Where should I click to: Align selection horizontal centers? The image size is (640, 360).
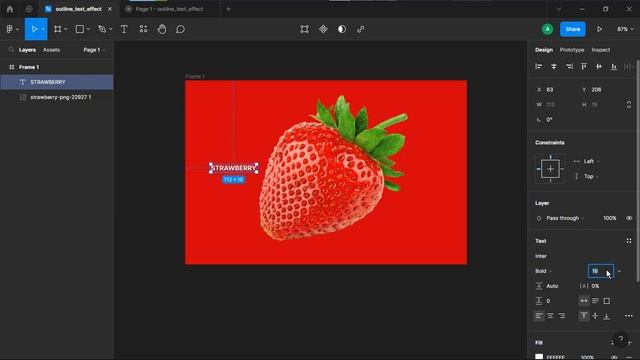(554, 66)
